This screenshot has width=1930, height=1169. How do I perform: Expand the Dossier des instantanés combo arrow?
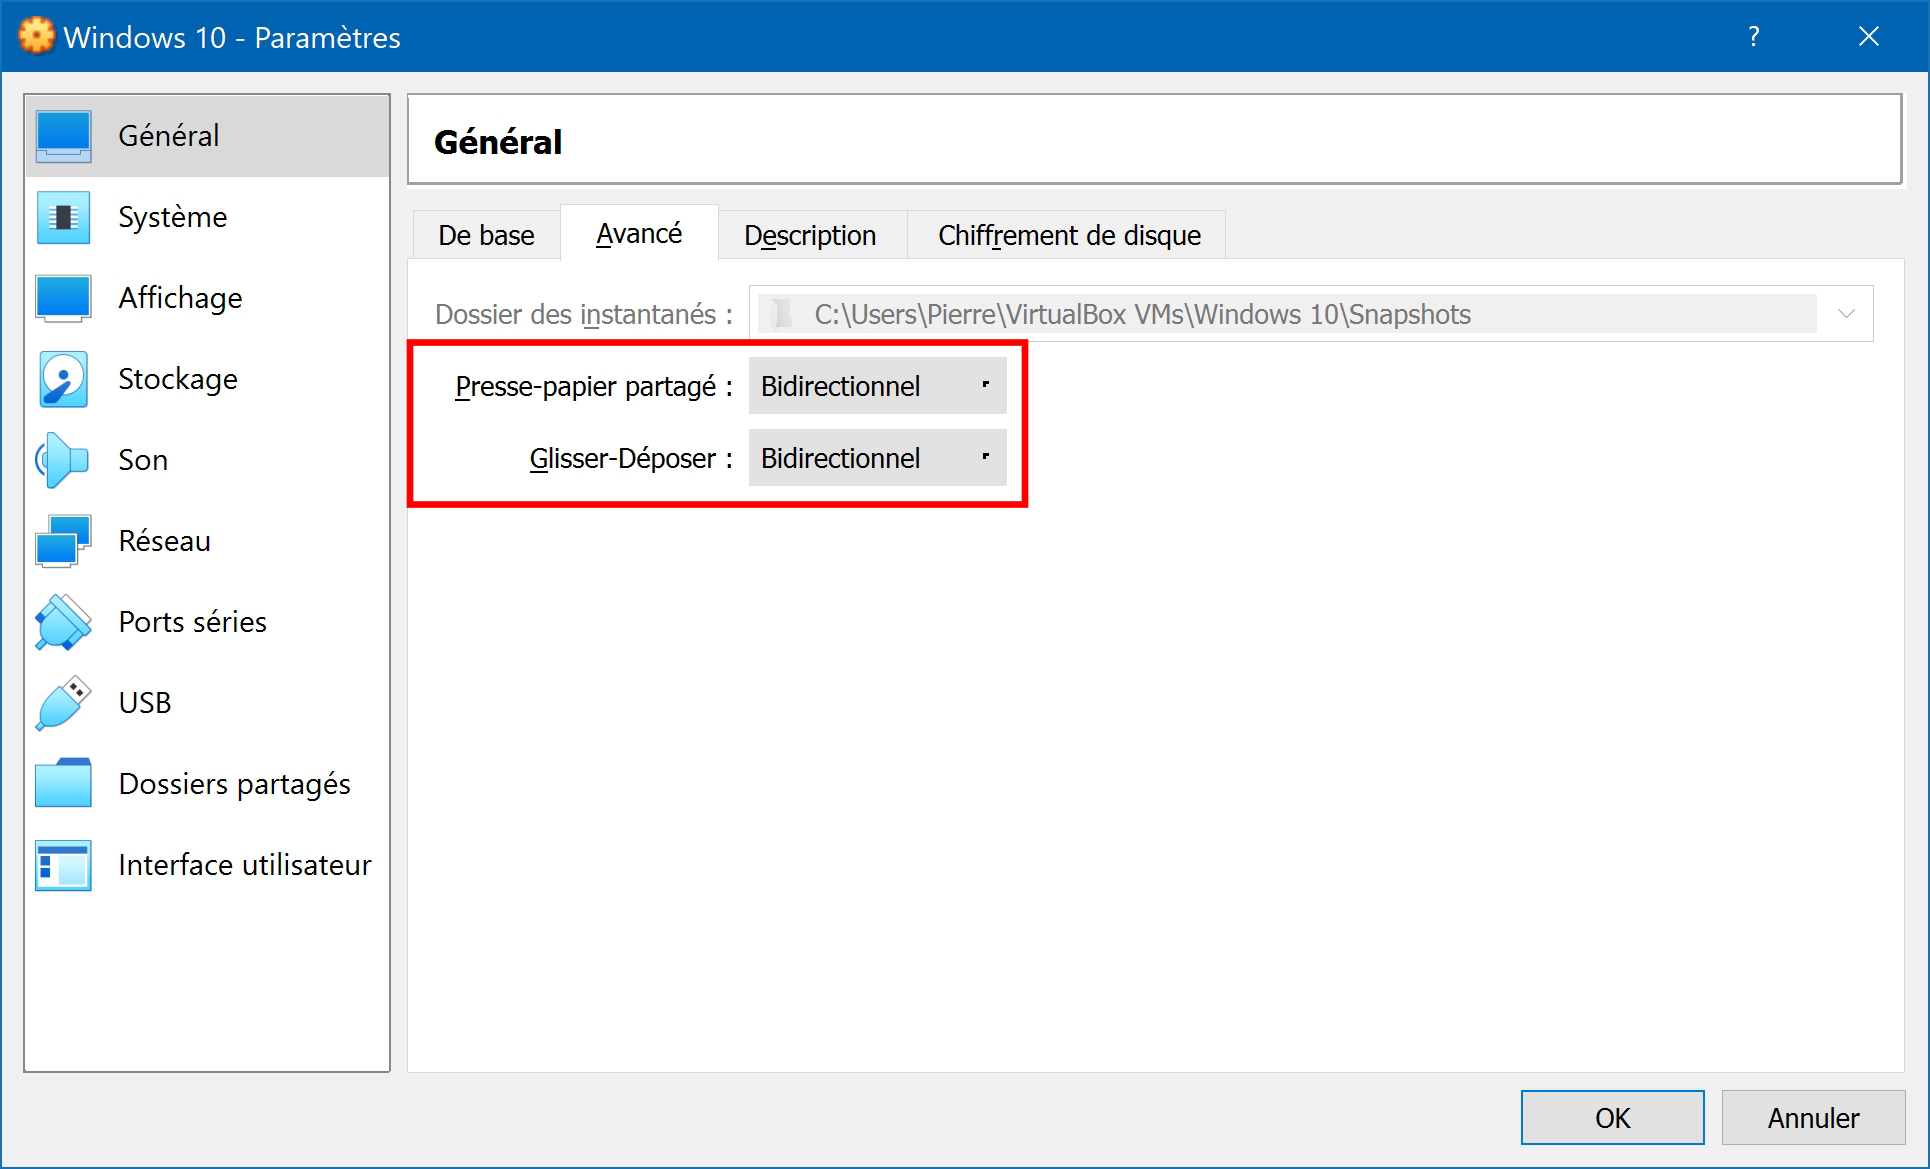point(1846,314)
